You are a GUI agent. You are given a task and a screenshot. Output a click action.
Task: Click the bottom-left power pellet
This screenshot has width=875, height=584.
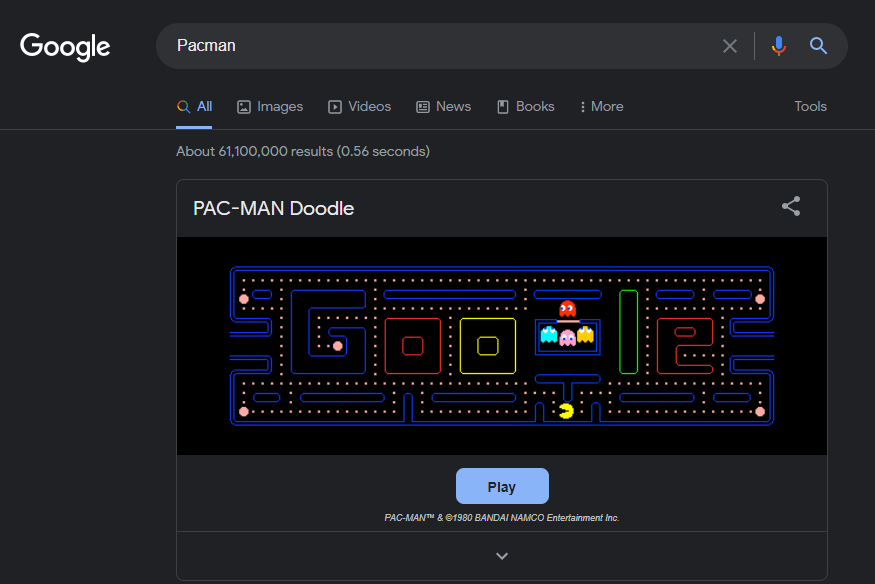244,412
